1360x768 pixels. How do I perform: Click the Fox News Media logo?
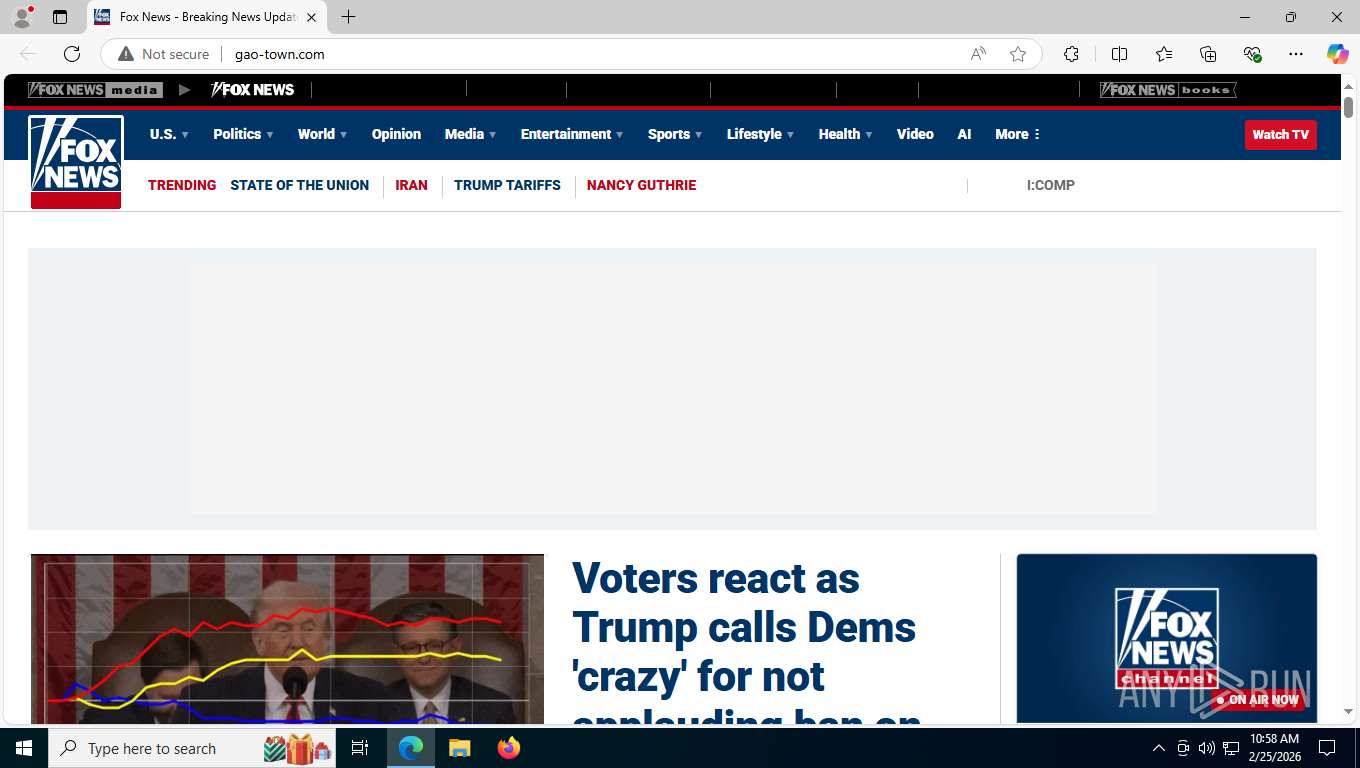tap(95, 90)
